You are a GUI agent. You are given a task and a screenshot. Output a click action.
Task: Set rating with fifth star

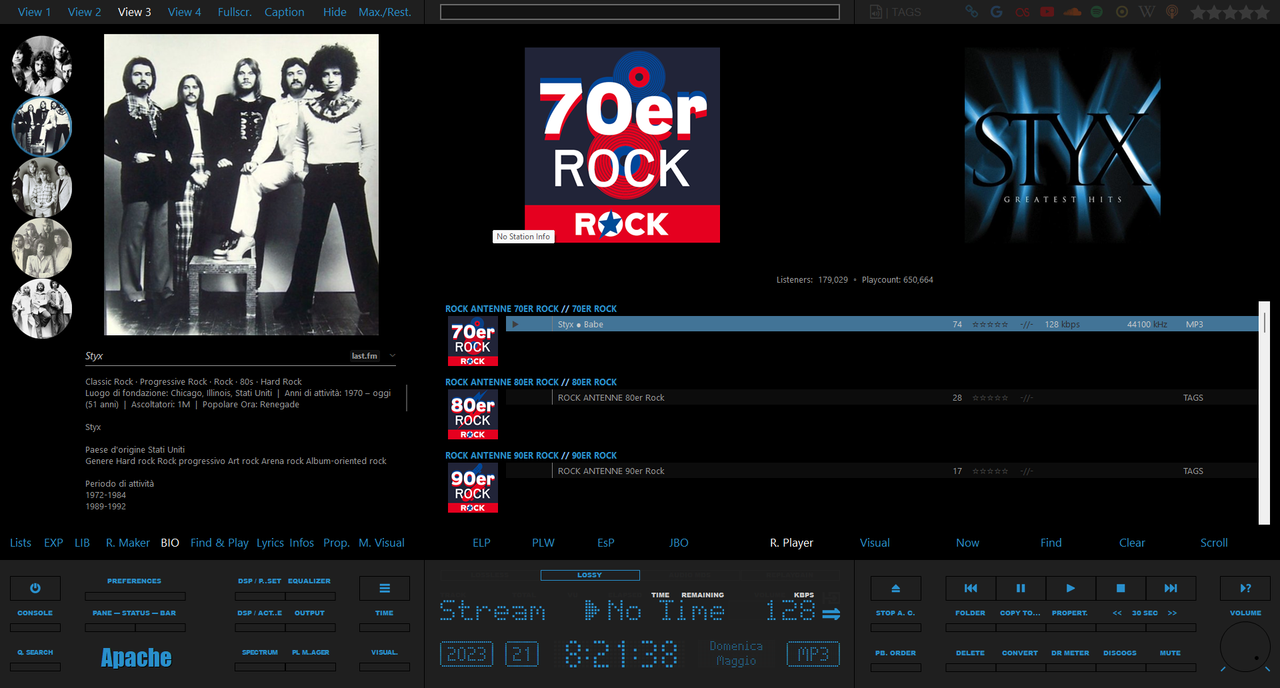pos(1260,12)
